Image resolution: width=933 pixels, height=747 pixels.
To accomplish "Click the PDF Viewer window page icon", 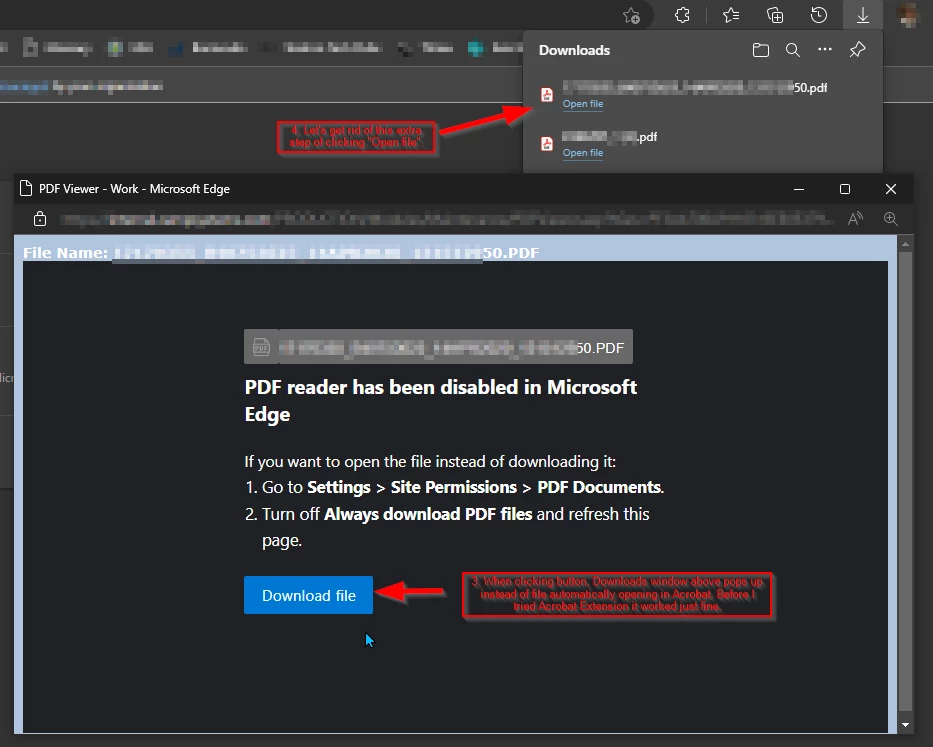I will (26, 189).
